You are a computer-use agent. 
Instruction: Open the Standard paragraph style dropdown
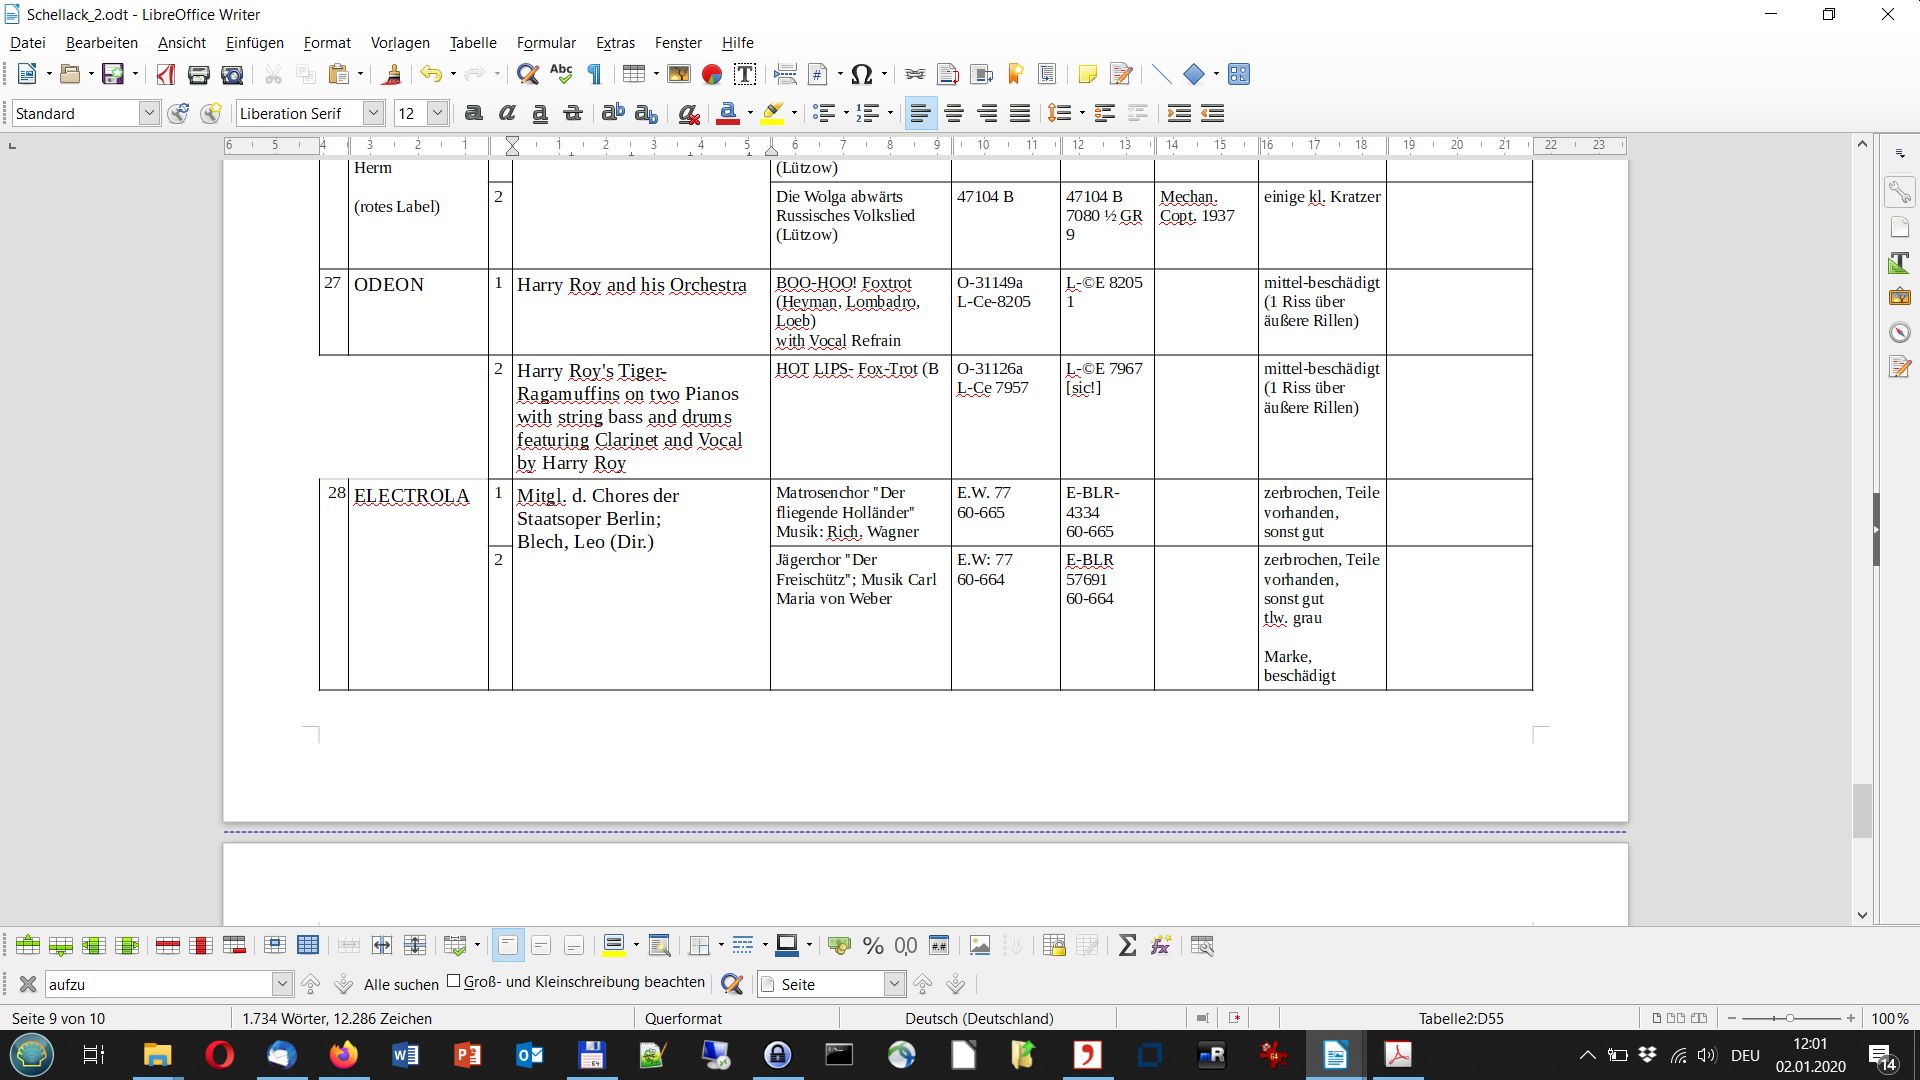coord(149,113)
